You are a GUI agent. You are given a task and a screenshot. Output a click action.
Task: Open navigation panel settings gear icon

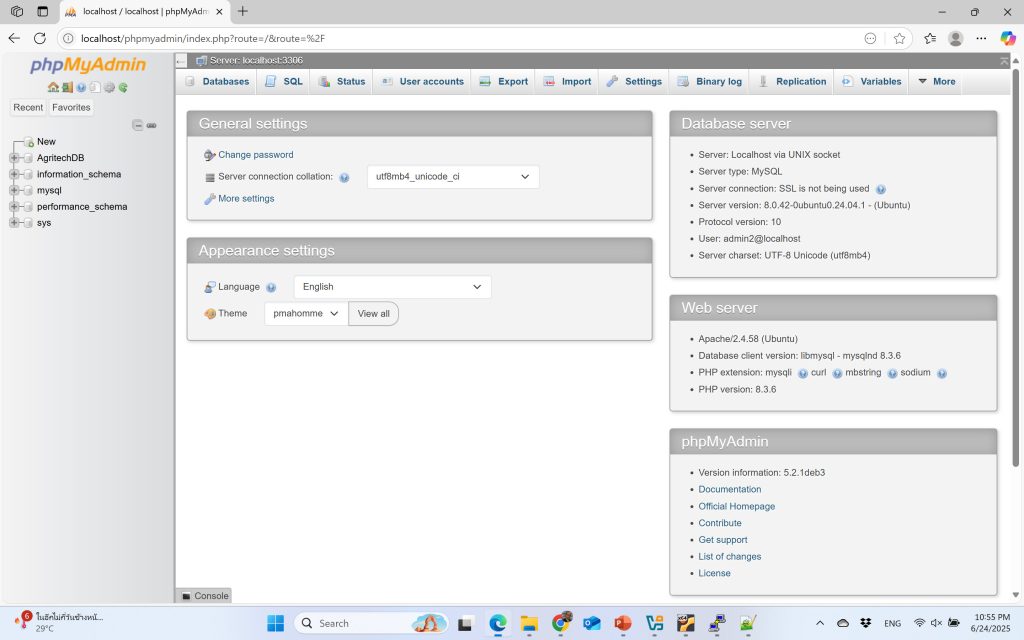(x=109, y=87)
